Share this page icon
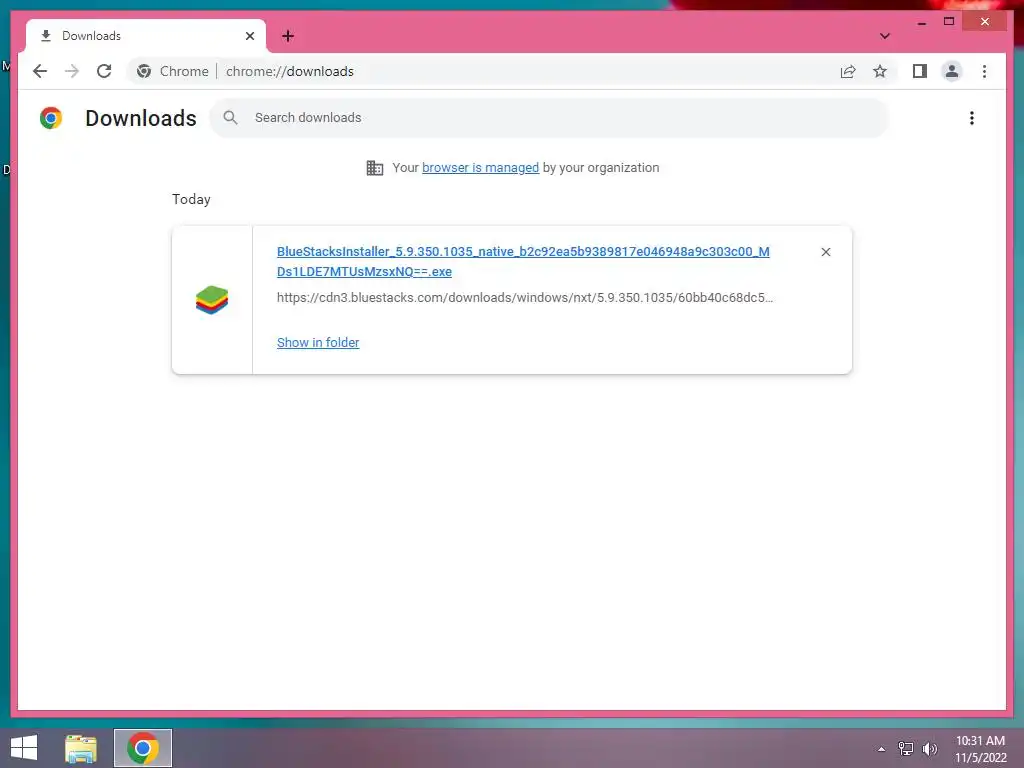The width and height of the screenshot is (1024, 768). [848, 71]
